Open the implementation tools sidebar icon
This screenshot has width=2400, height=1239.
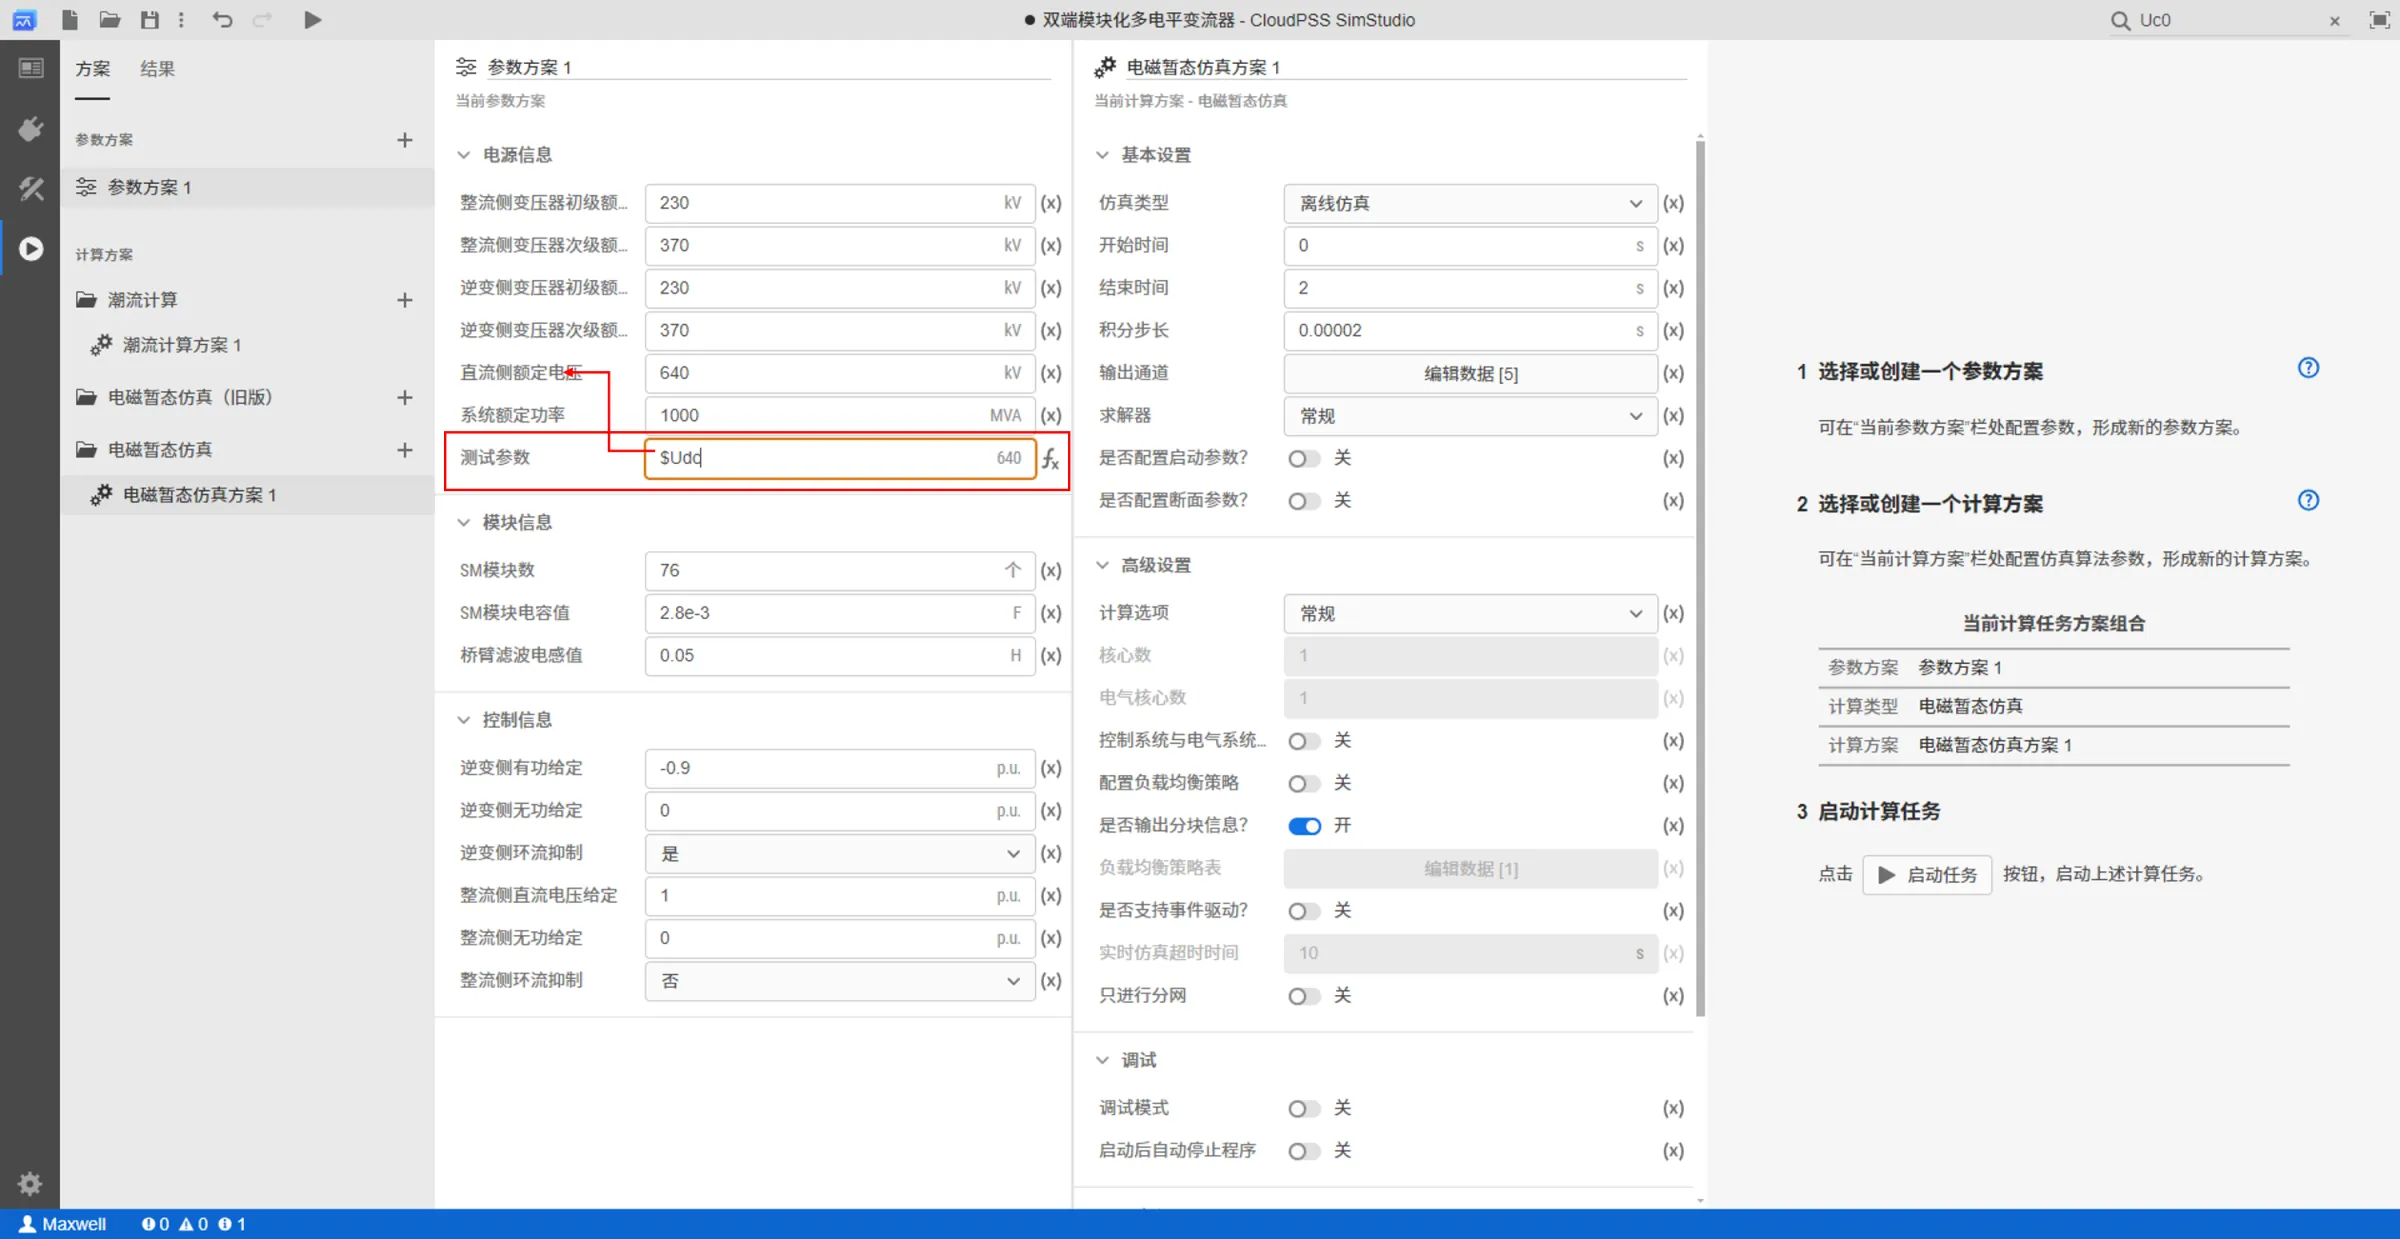(x=31, y=188)
